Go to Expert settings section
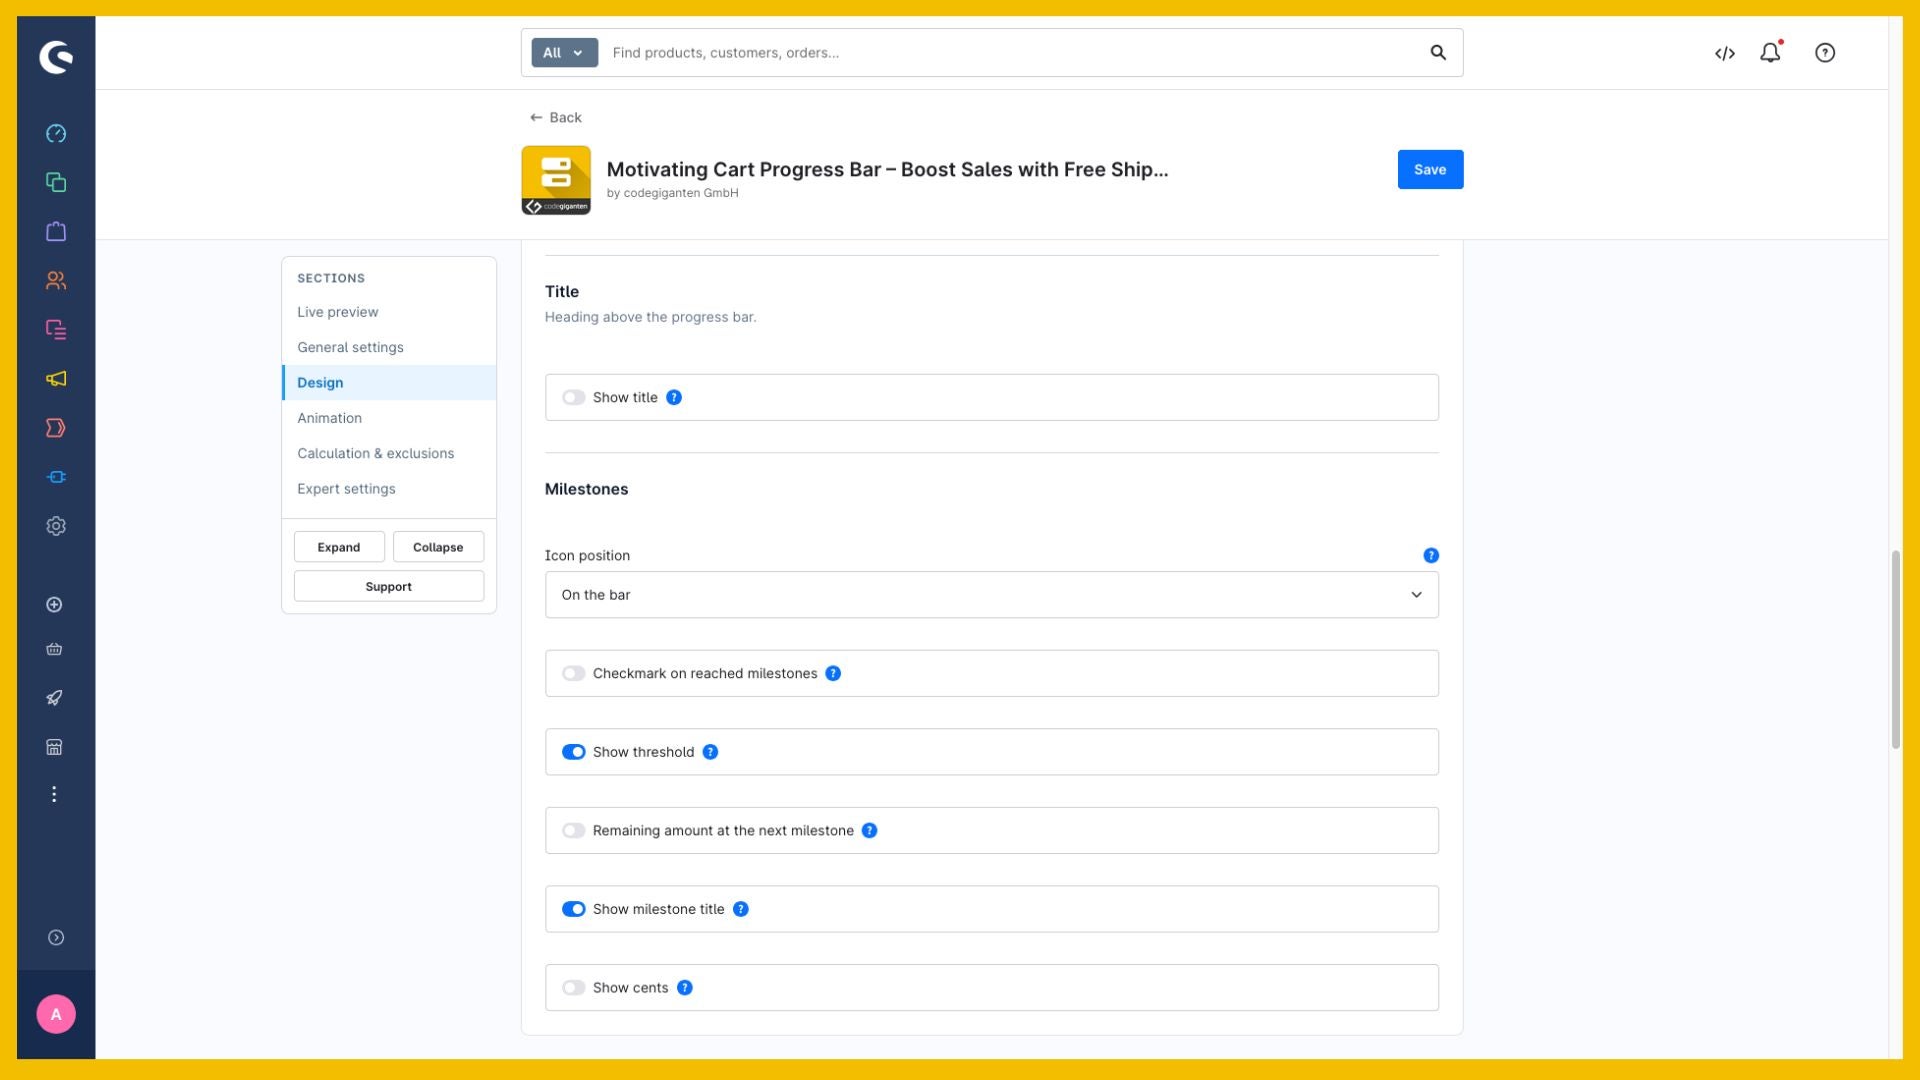 click(x=346, y=489)
